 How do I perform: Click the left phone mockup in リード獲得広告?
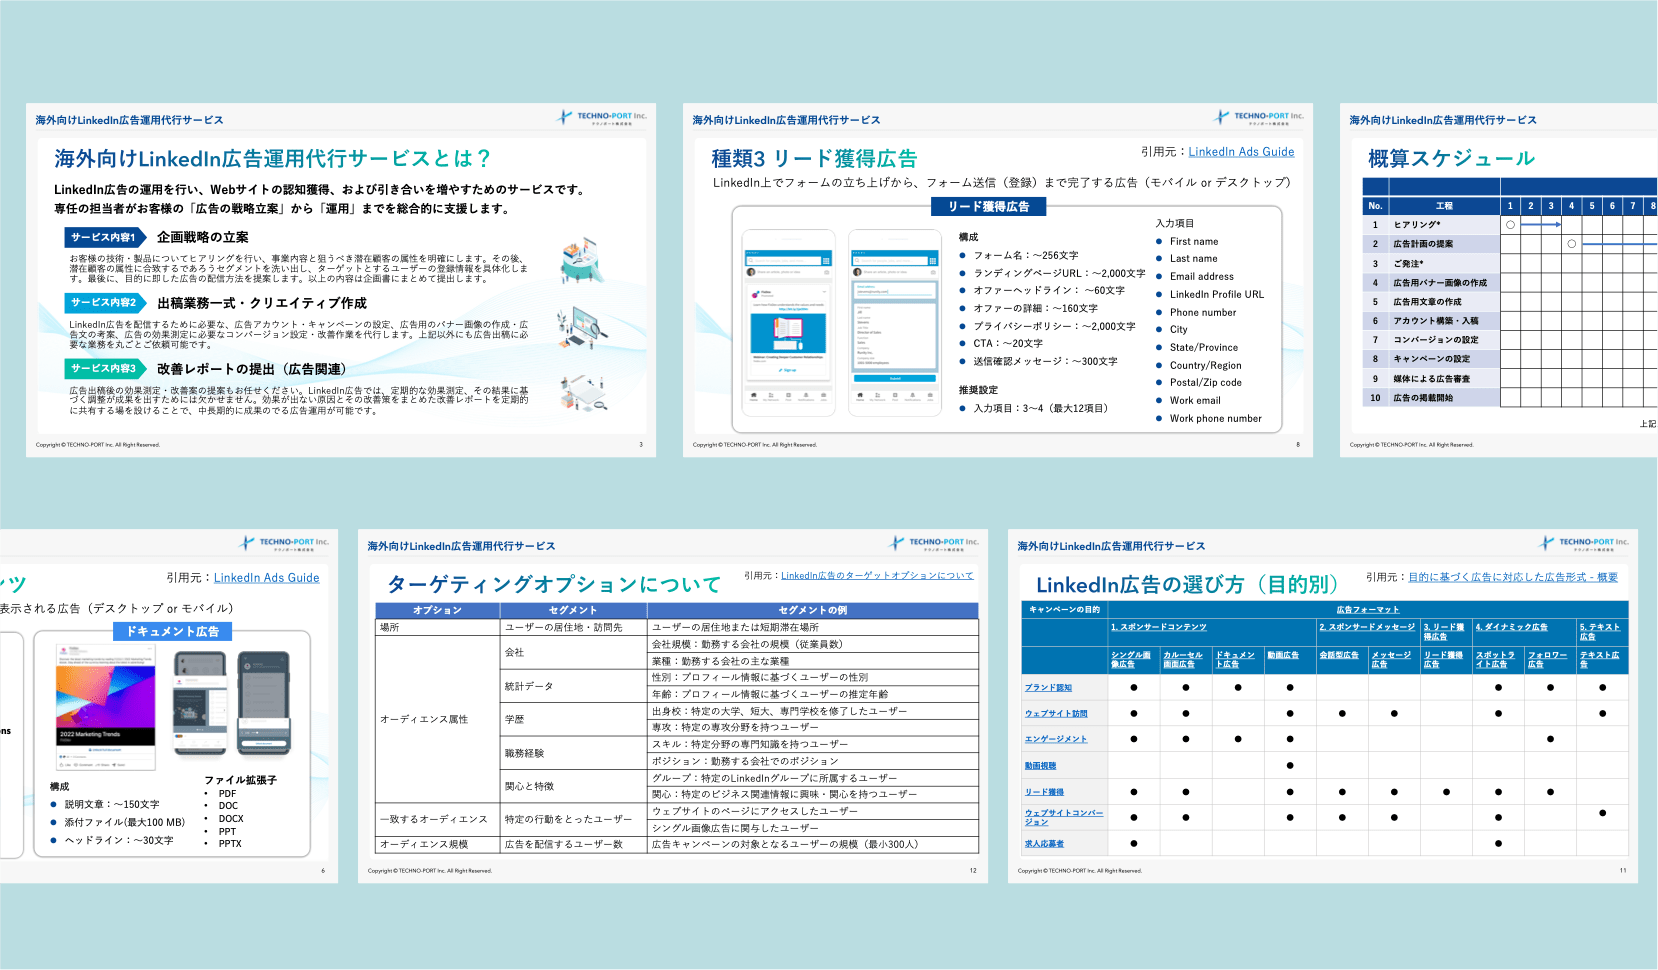pyautogui.click(x=788, y=316)
